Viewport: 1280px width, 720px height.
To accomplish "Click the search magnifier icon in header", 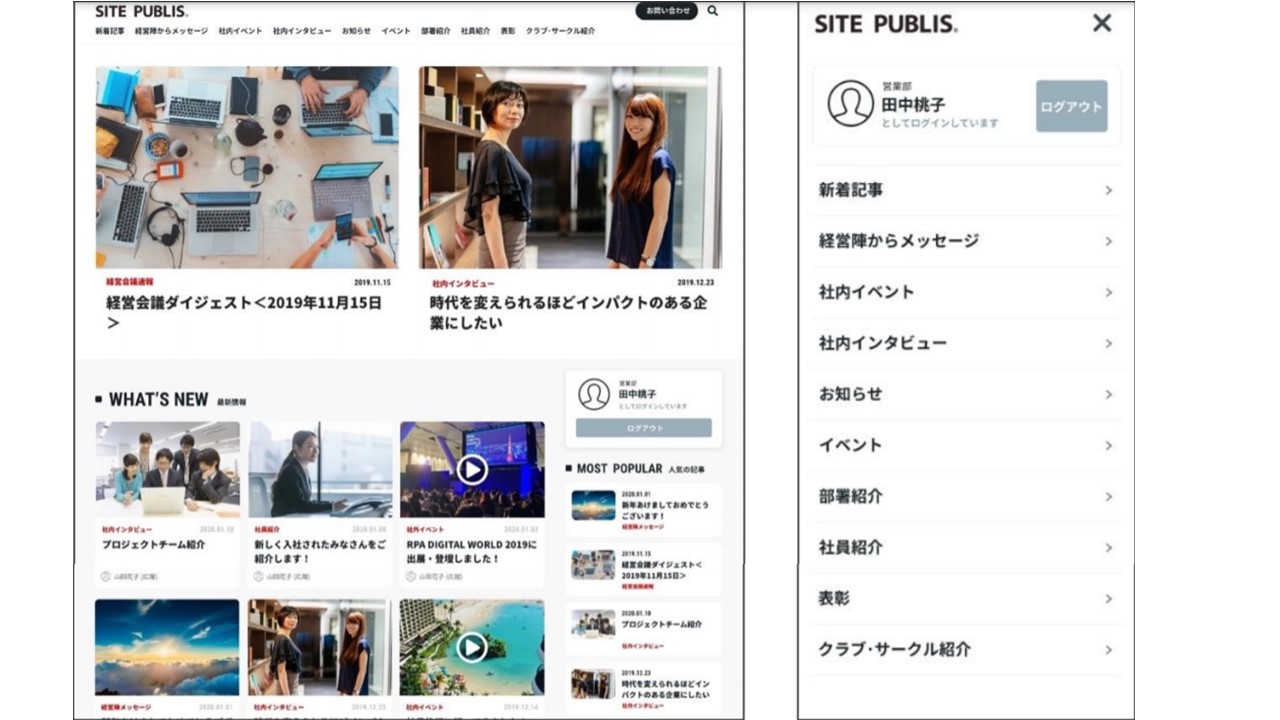I will (x=713, y=11).
